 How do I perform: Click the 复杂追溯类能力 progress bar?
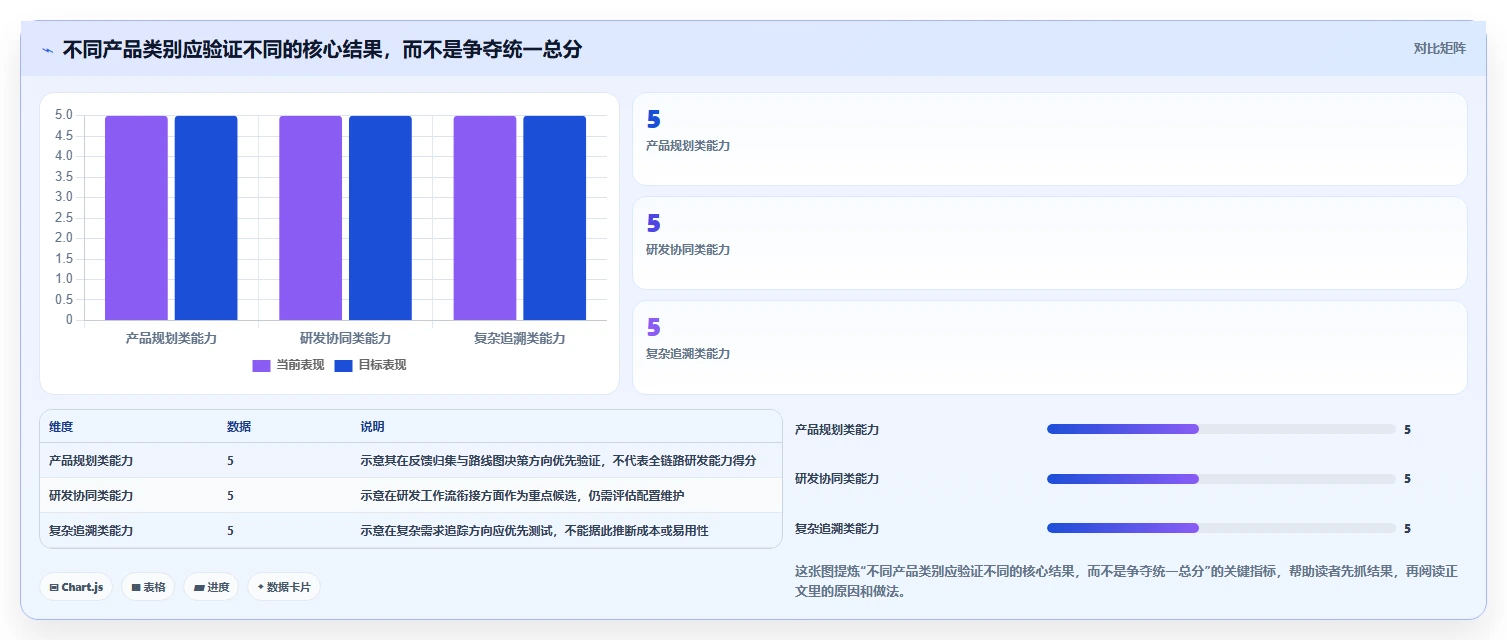[x=1221, y=528]
